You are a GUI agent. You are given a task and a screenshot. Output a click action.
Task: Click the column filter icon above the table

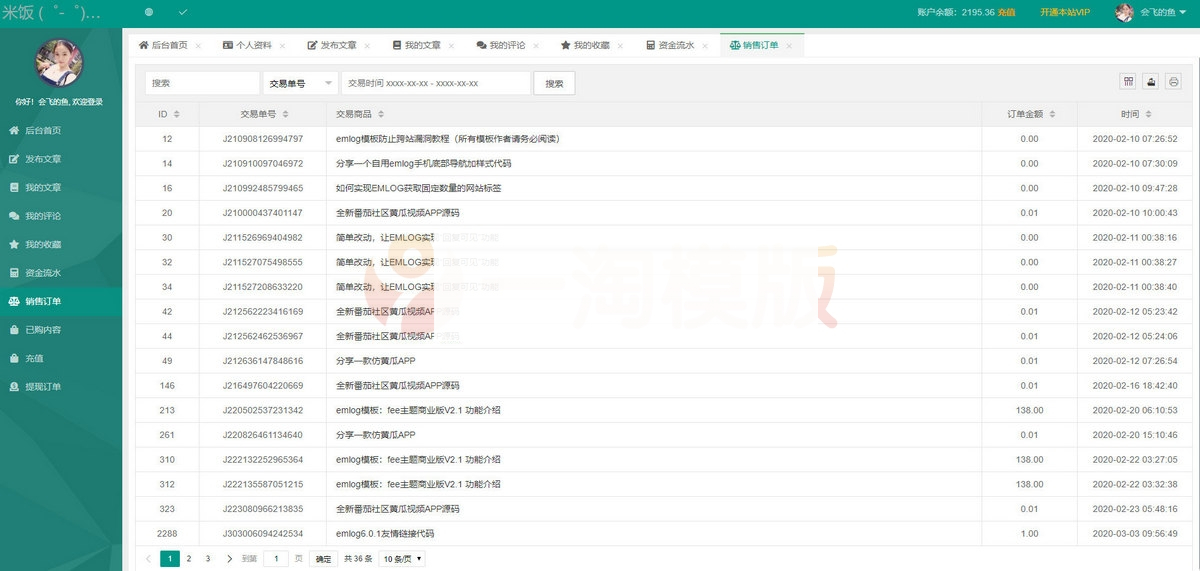[1129, 82]
